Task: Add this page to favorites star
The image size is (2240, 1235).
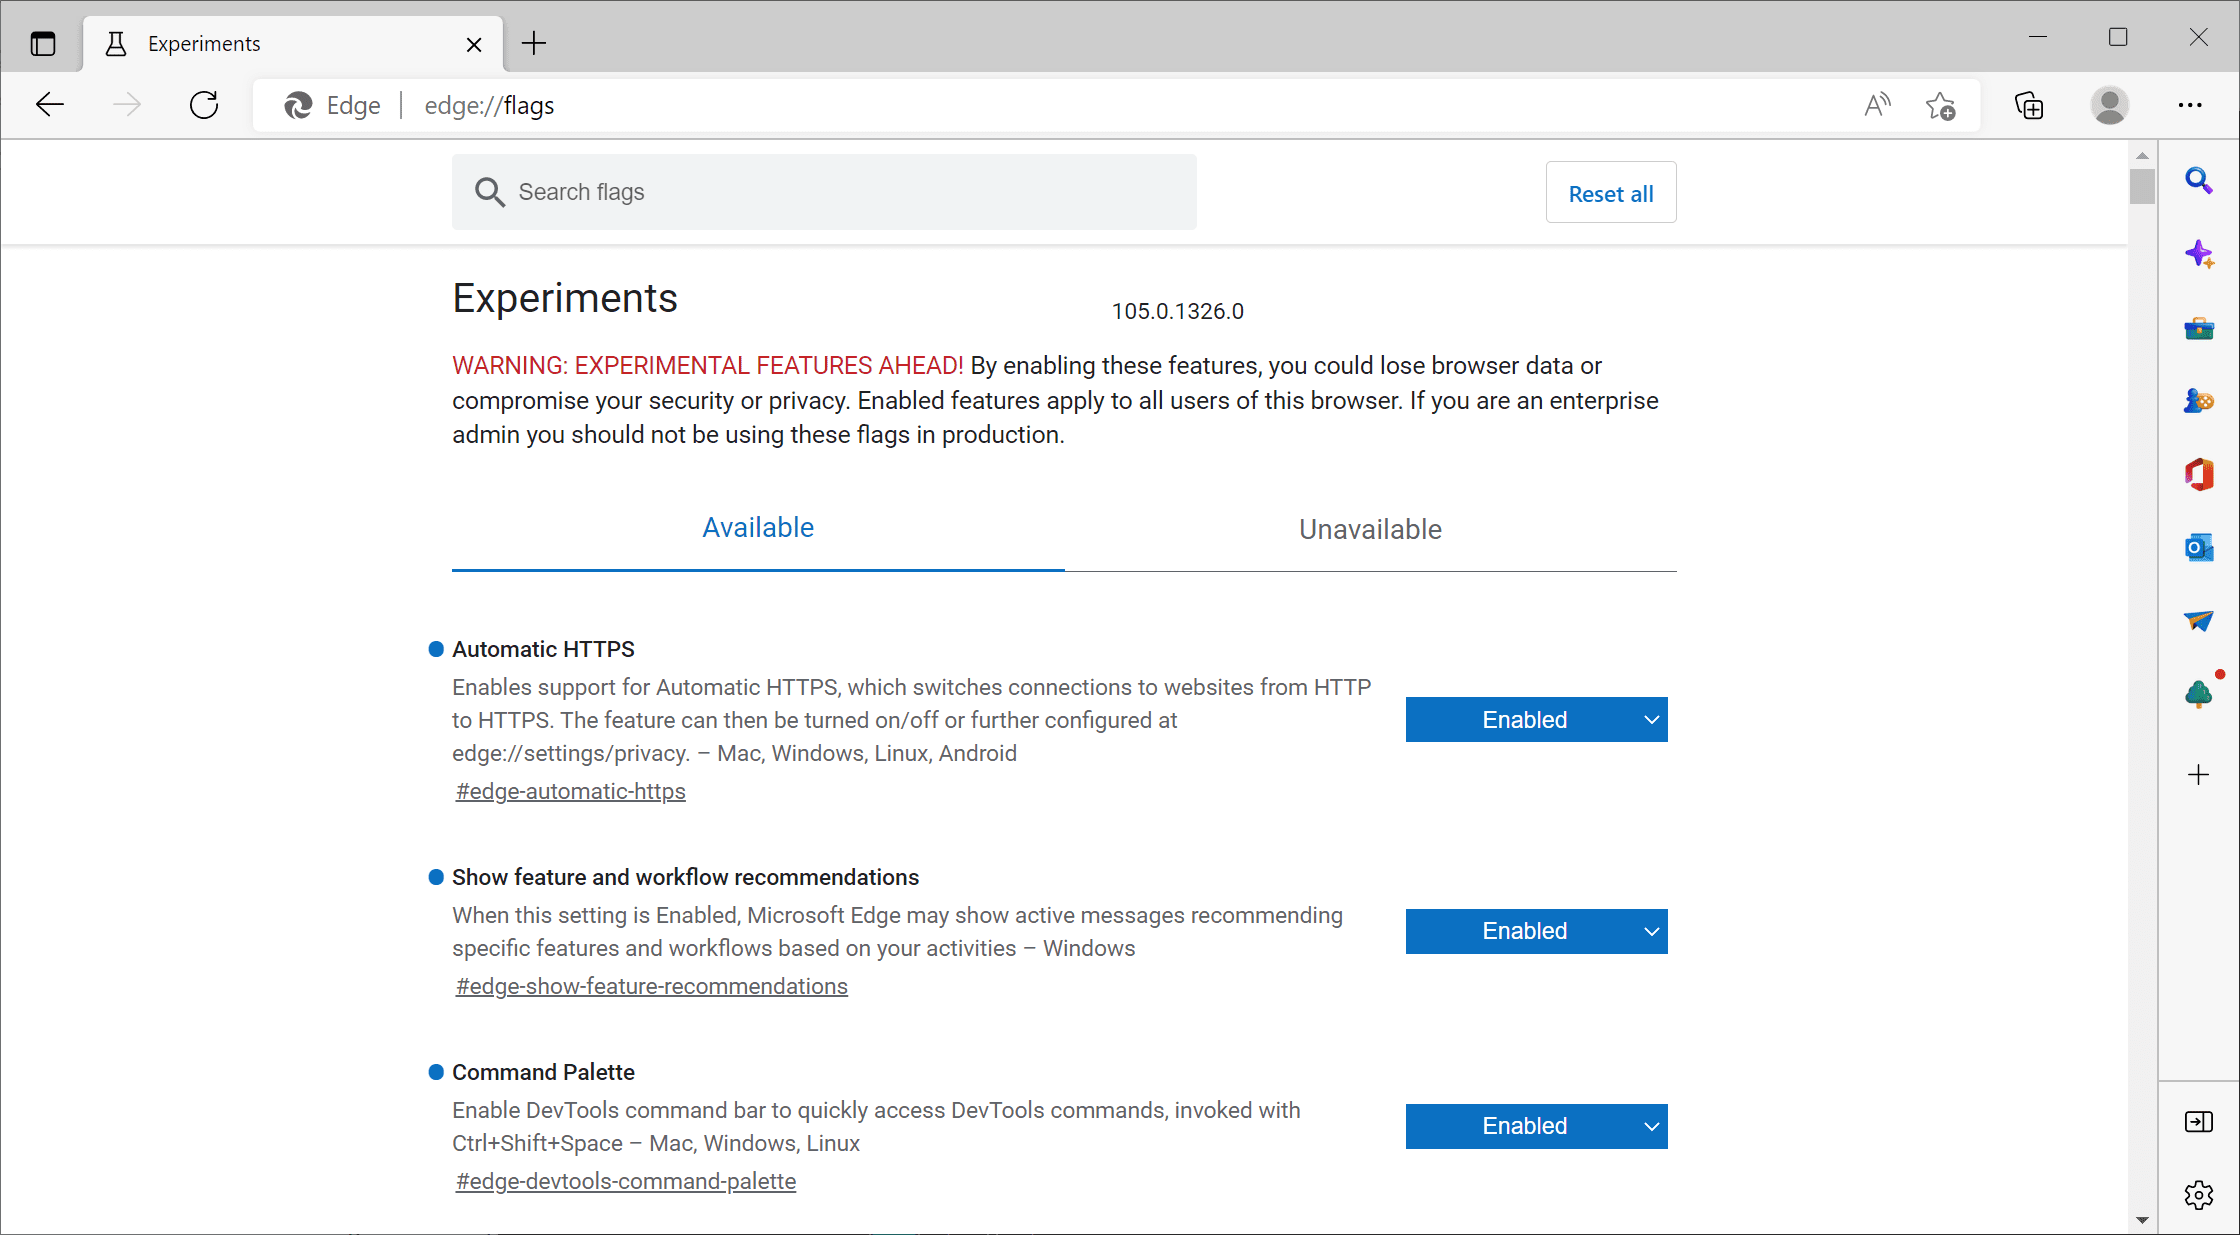Action: (1940, 105)
